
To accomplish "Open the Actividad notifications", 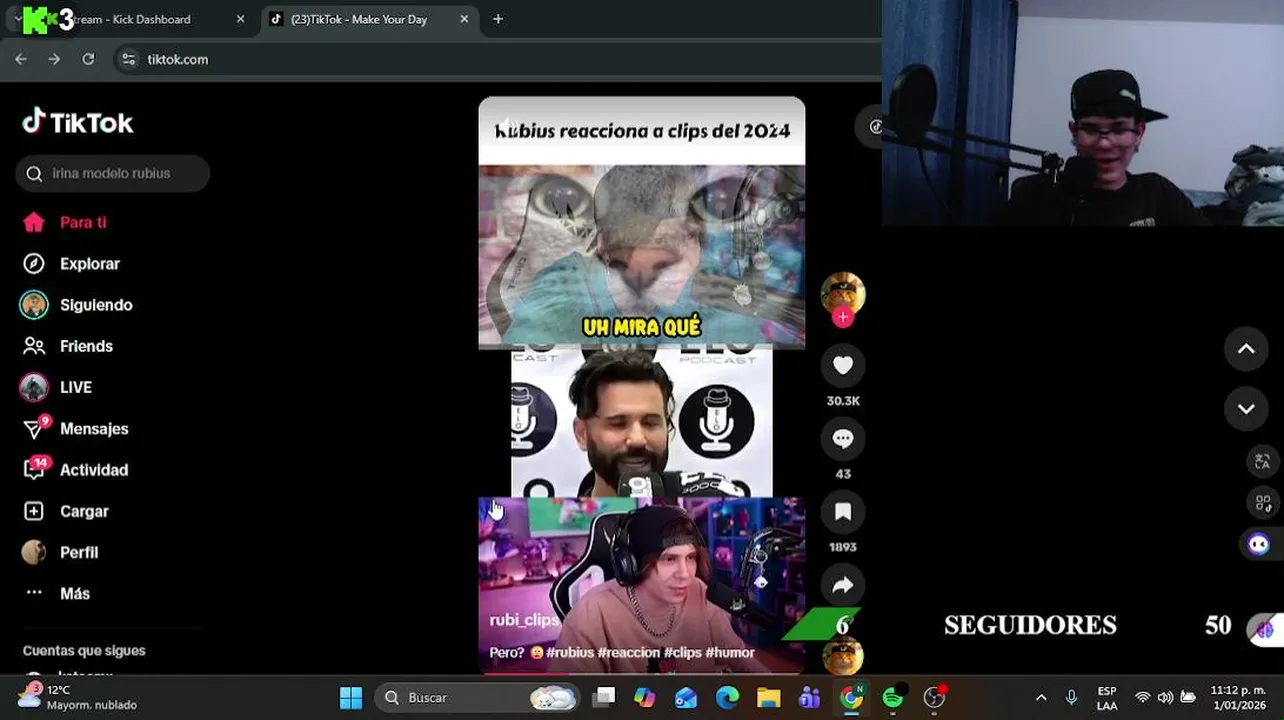I will click(76, 469).
